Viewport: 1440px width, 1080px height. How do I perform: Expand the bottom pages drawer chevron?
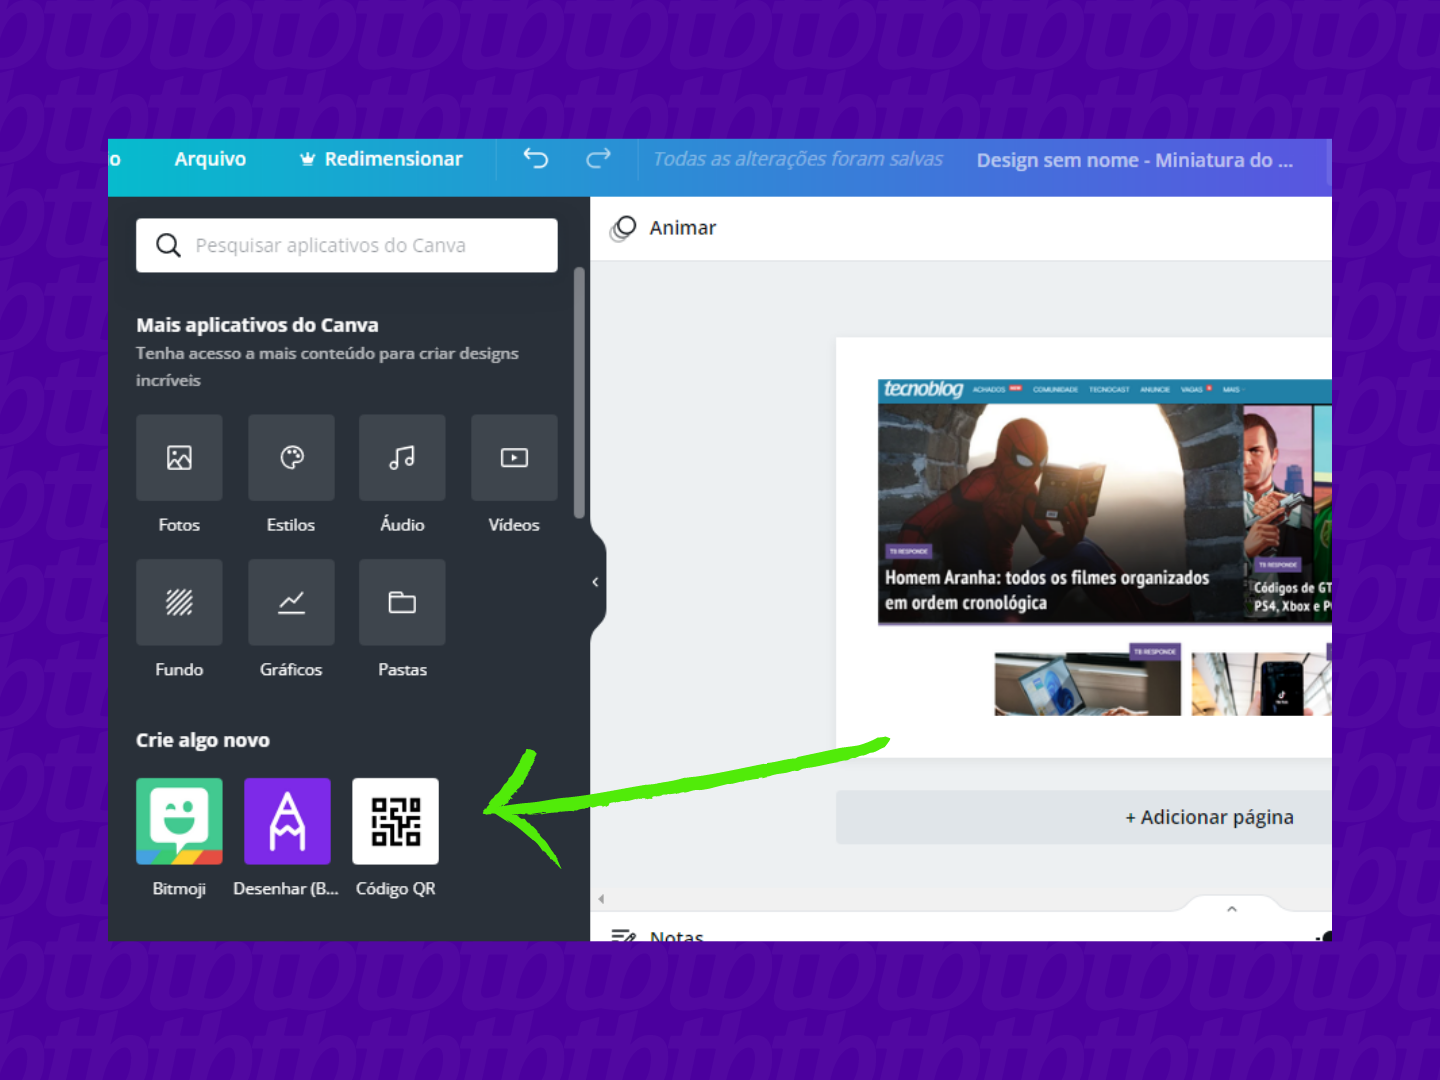[x=1232, y=909]
